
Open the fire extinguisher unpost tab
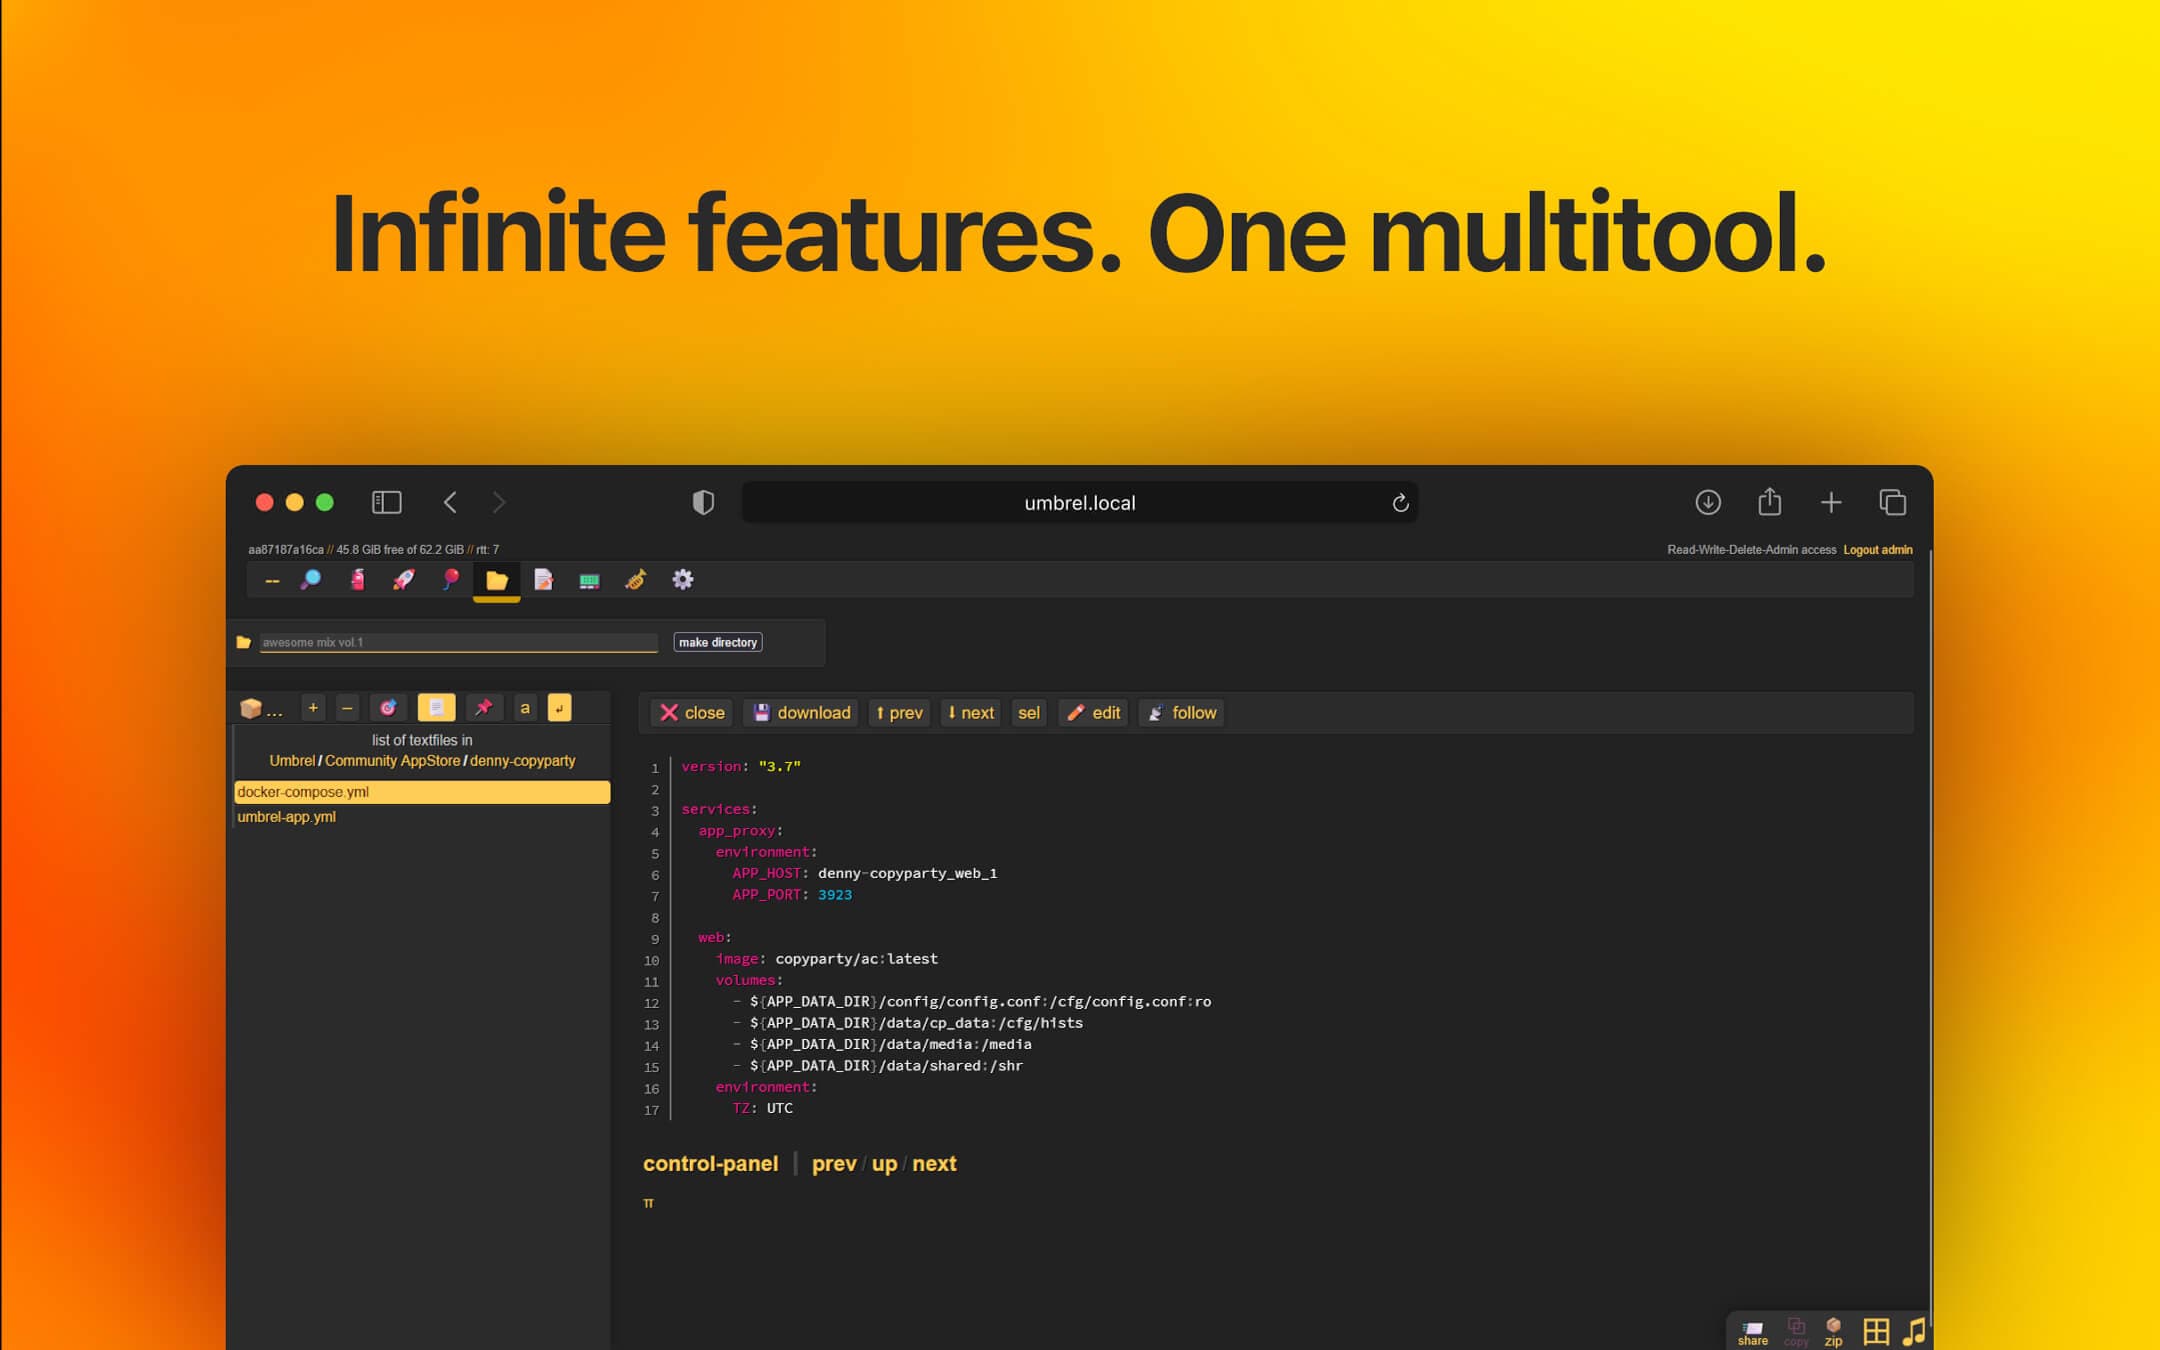pos(357,580)
